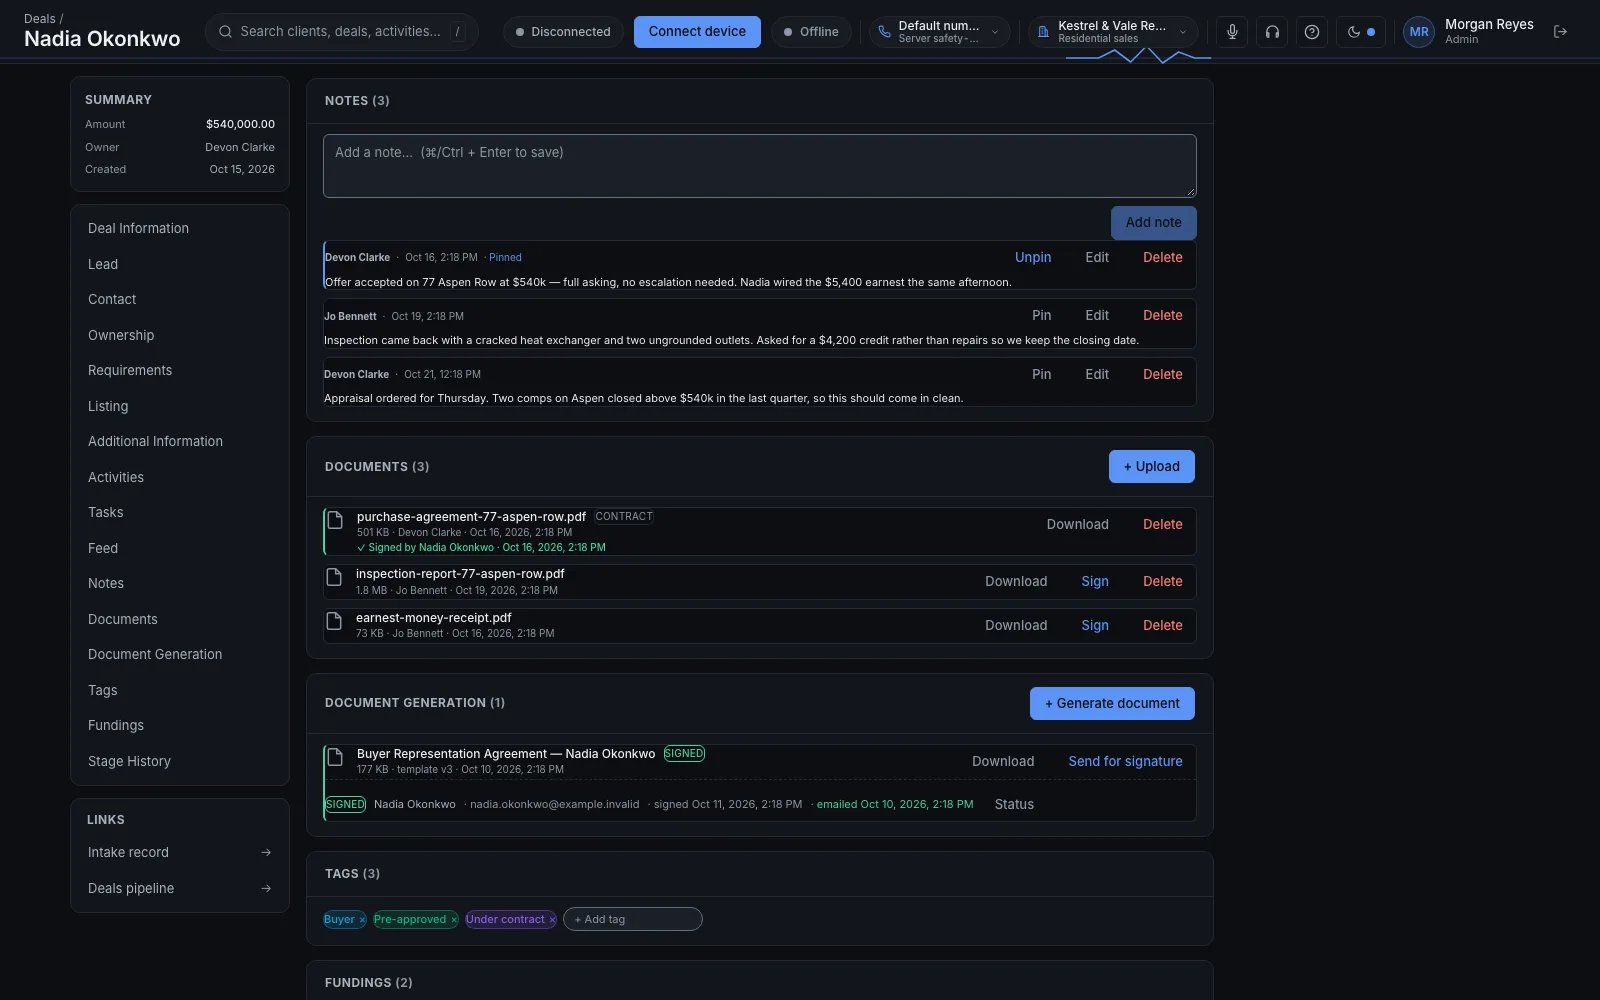Screen dimensions: 1600x1000
Task: Click the MR user avatar
Action: pos(1419,32)
